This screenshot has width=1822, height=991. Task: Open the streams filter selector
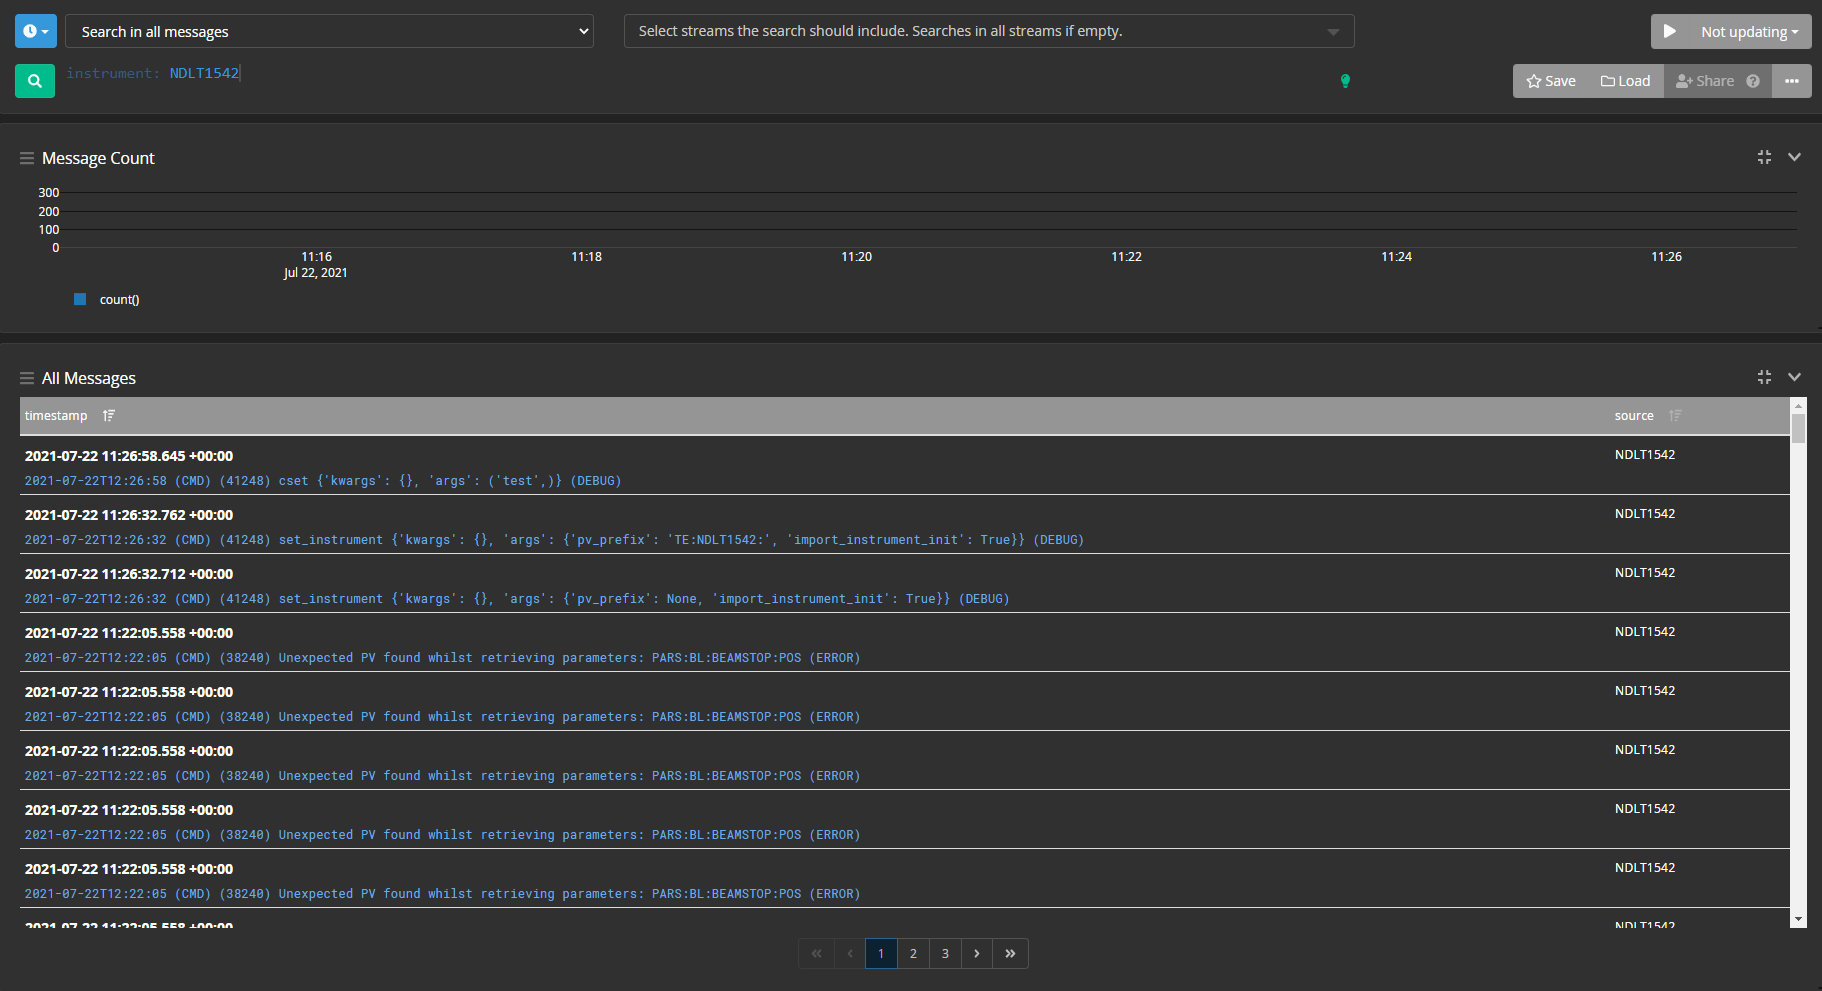(x=989, y=31)
